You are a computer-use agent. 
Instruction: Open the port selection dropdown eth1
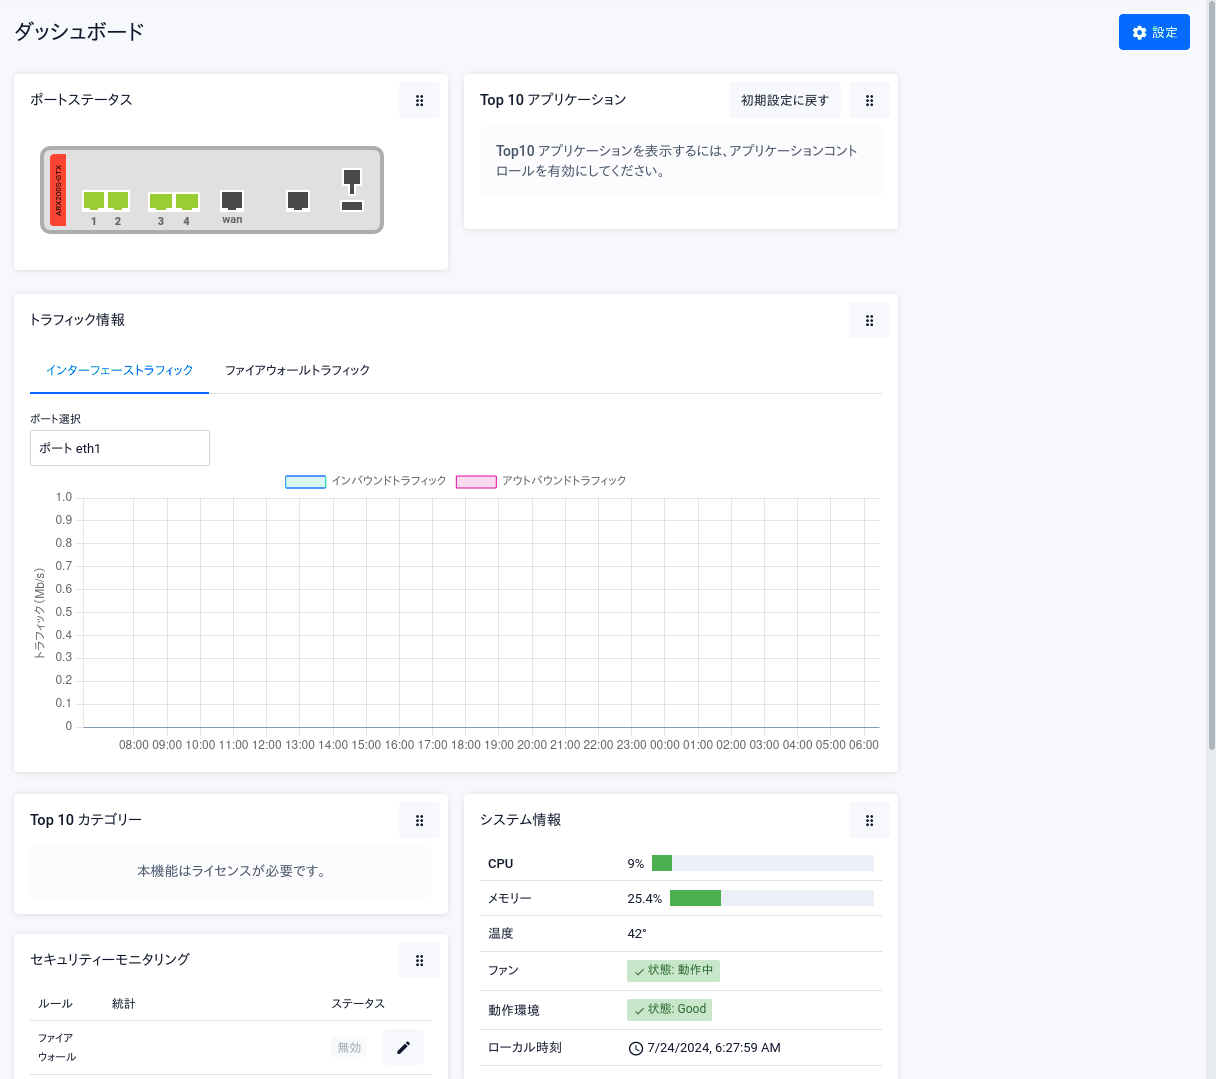tap(120, 448)
